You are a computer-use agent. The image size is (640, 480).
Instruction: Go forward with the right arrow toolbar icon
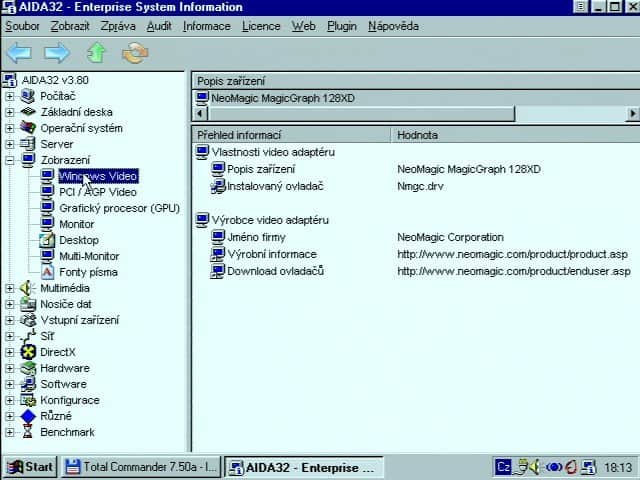point(57,53)
